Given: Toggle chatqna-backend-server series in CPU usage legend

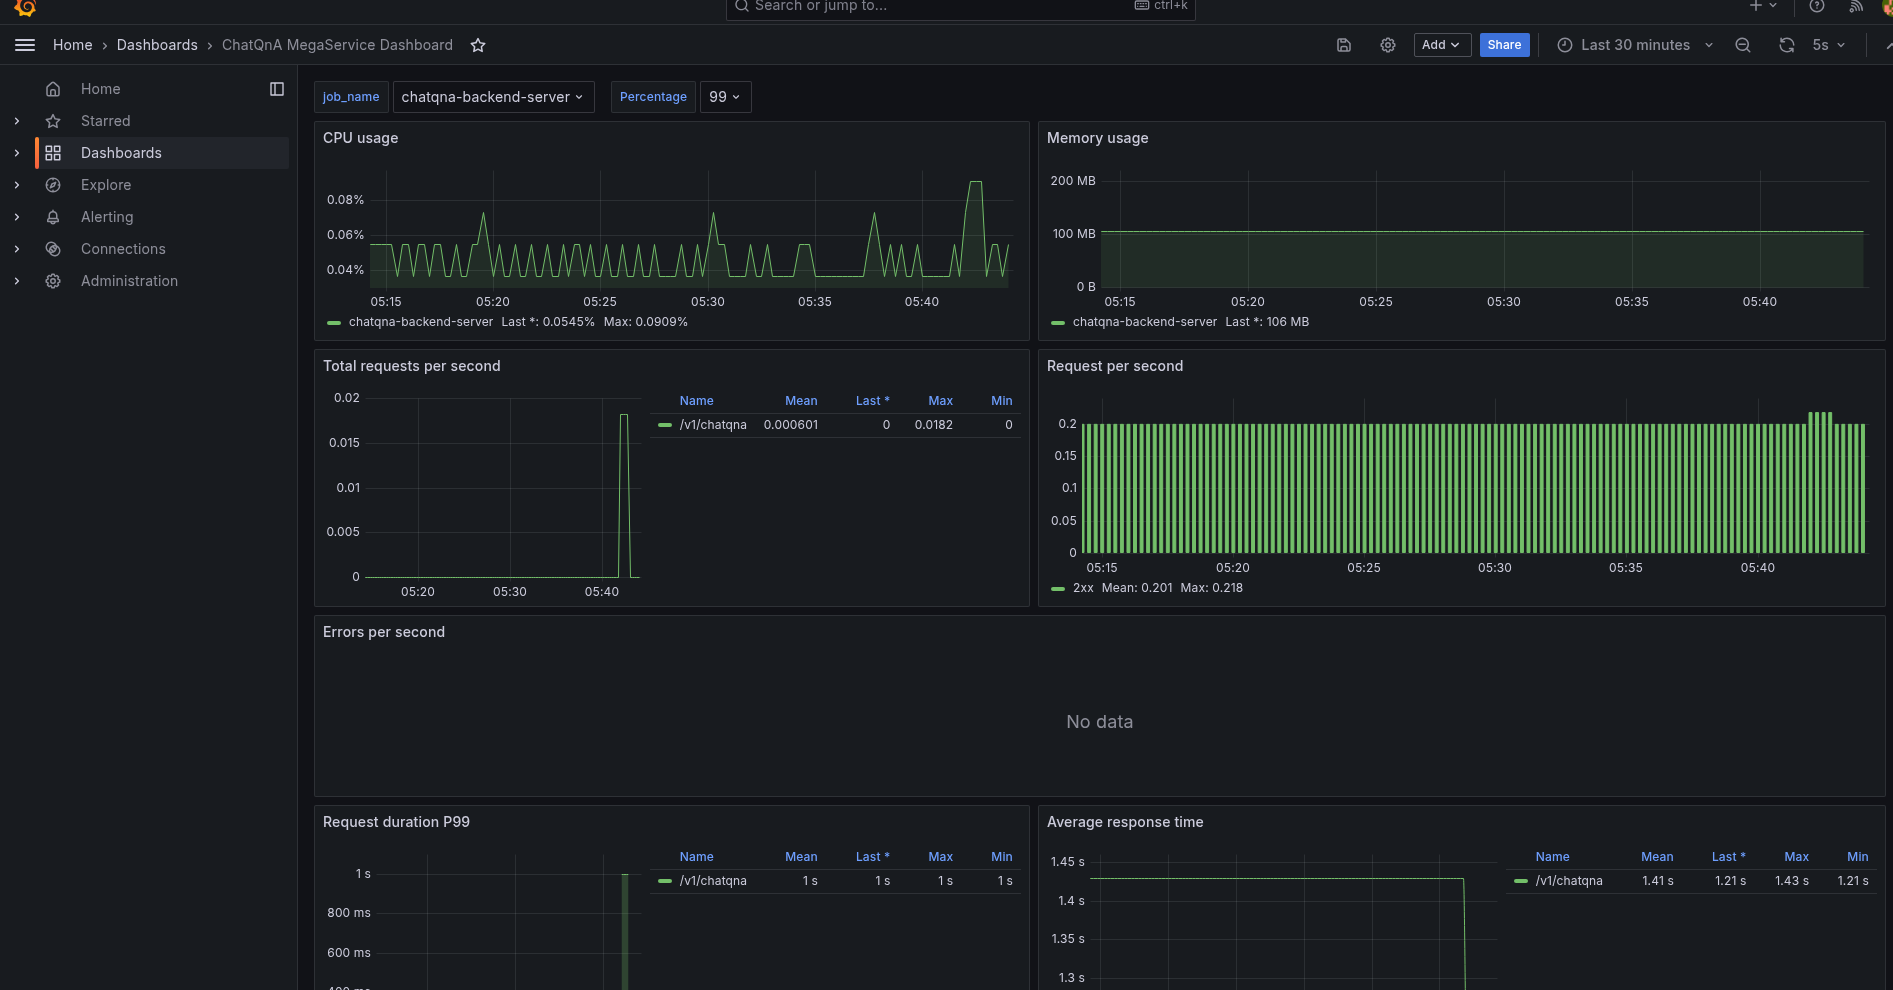Looking at the screenshot, I should tap(421, 322).
